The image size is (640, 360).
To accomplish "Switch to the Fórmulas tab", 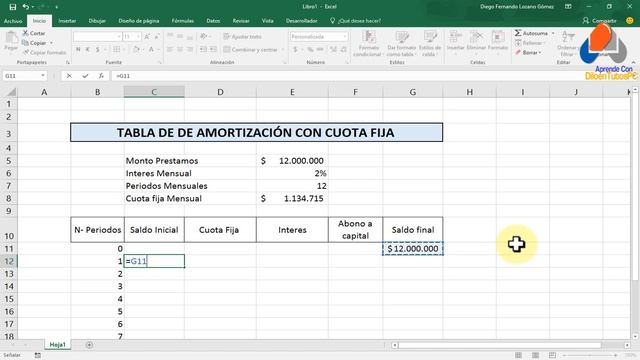I will (182, 21).
